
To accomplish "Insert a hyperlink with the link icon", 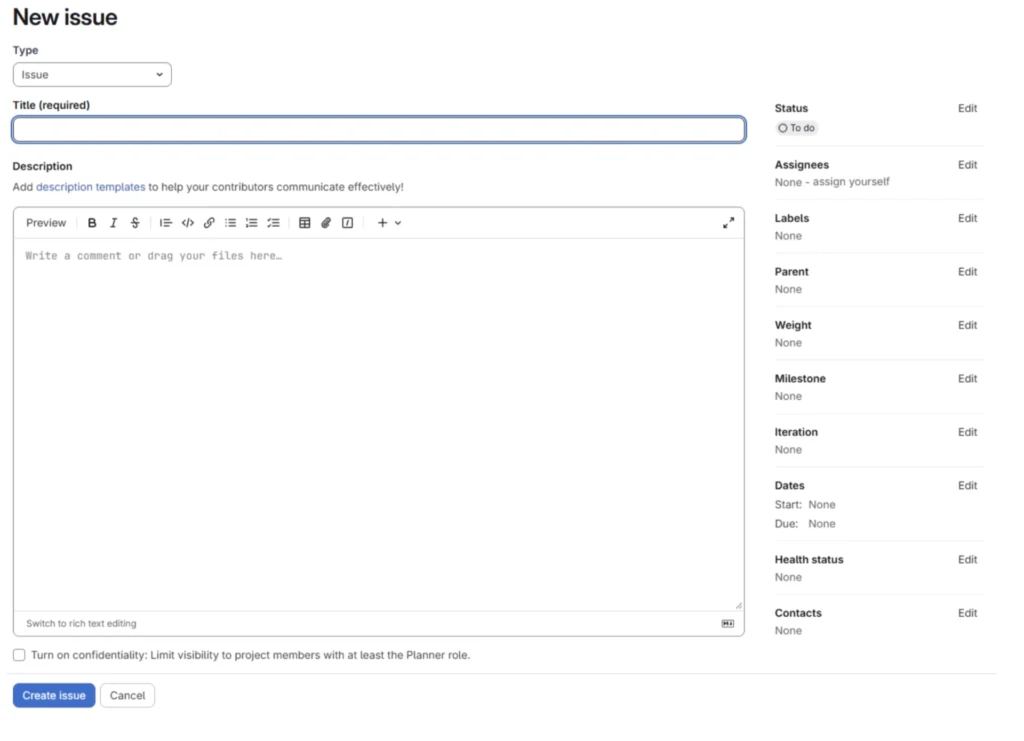I will pos(209,223).
